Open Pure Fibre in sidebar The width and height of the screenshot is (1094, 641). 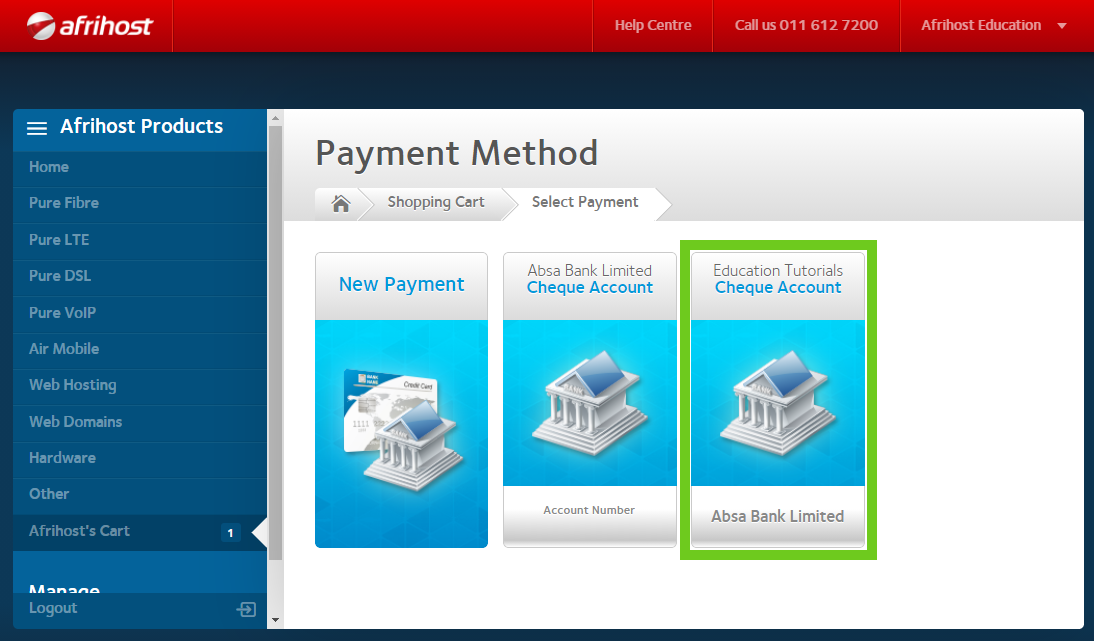64,203
